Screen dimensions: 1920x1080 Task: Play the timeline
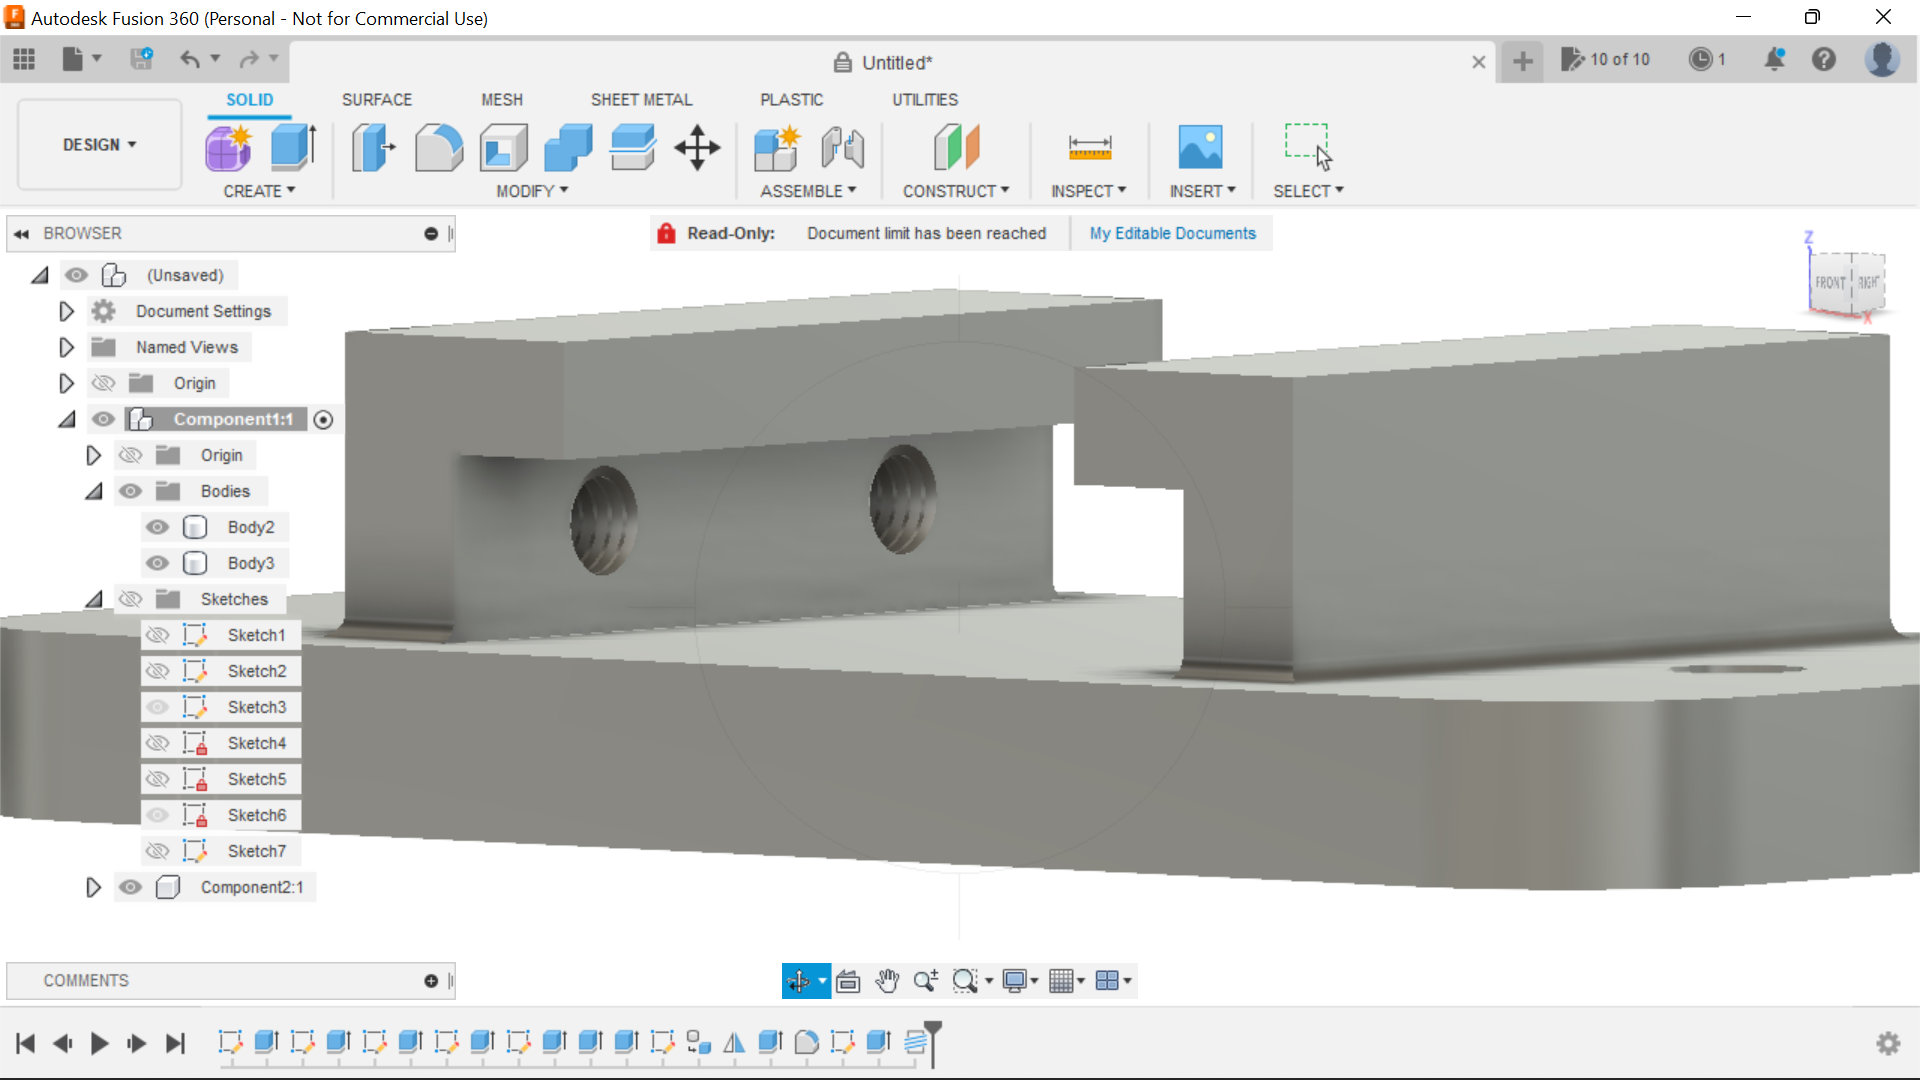99,1044
